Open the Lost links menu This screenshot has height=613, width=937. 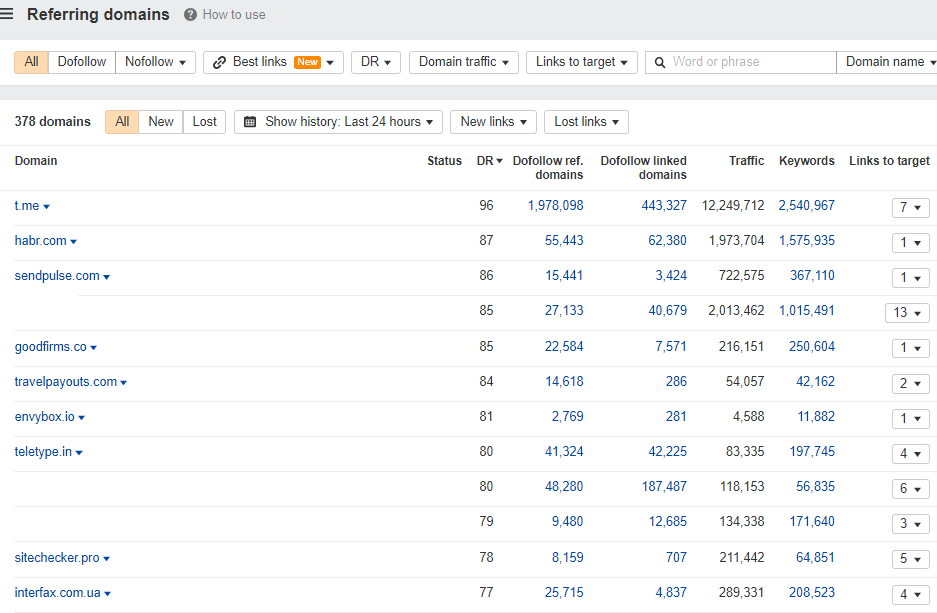[x=586, y=122]
